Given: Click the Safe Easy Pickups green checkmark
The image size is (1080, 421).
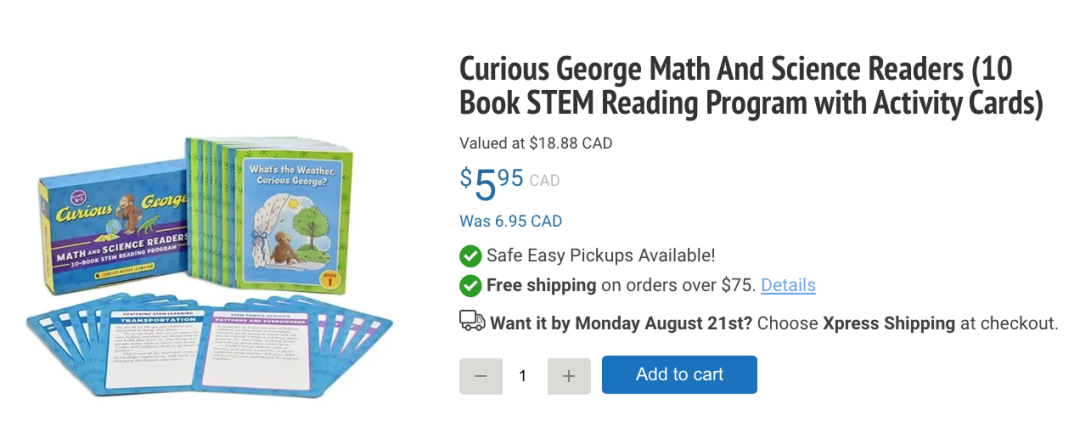Looking at the screenshot, I should (470, 255).
